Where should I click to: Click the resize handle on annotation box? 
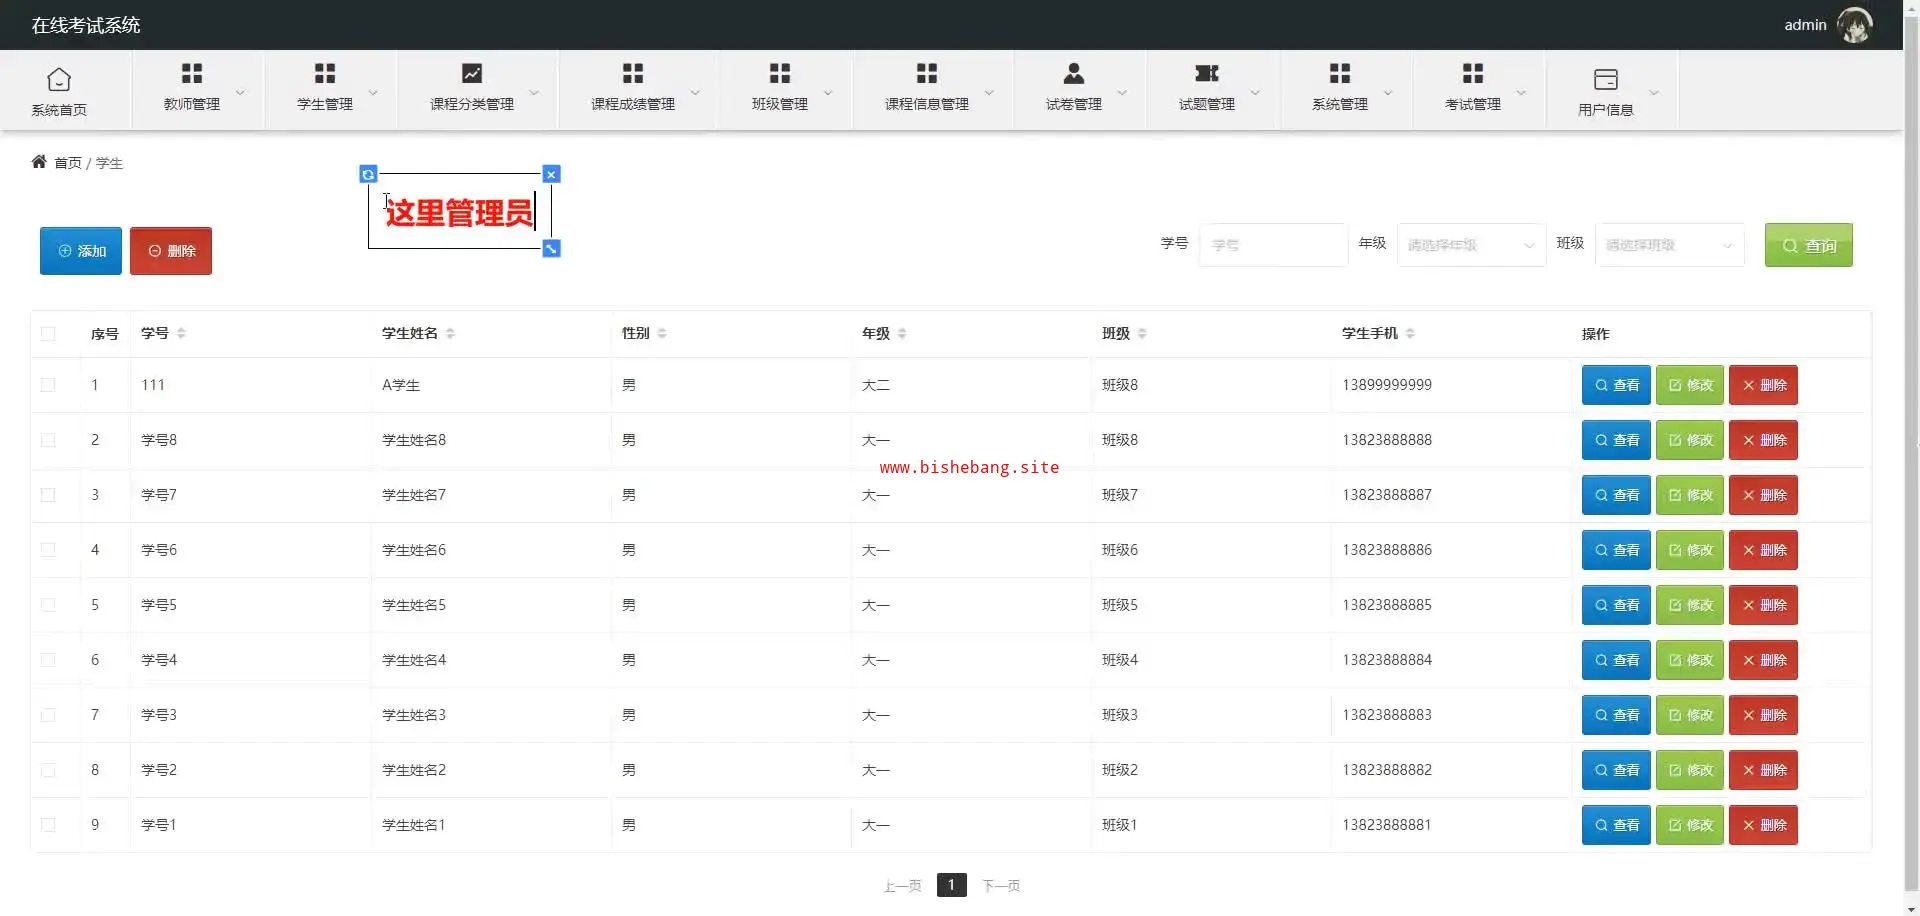[x=551, y=248]
